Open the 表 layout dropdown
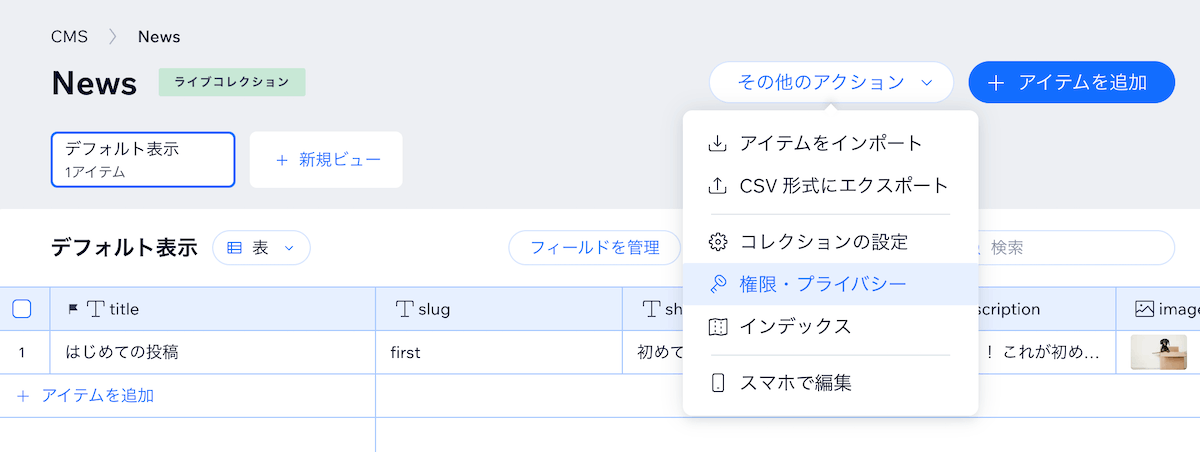Viewport: 1200px width, 452px height. [x=261, y=248]
